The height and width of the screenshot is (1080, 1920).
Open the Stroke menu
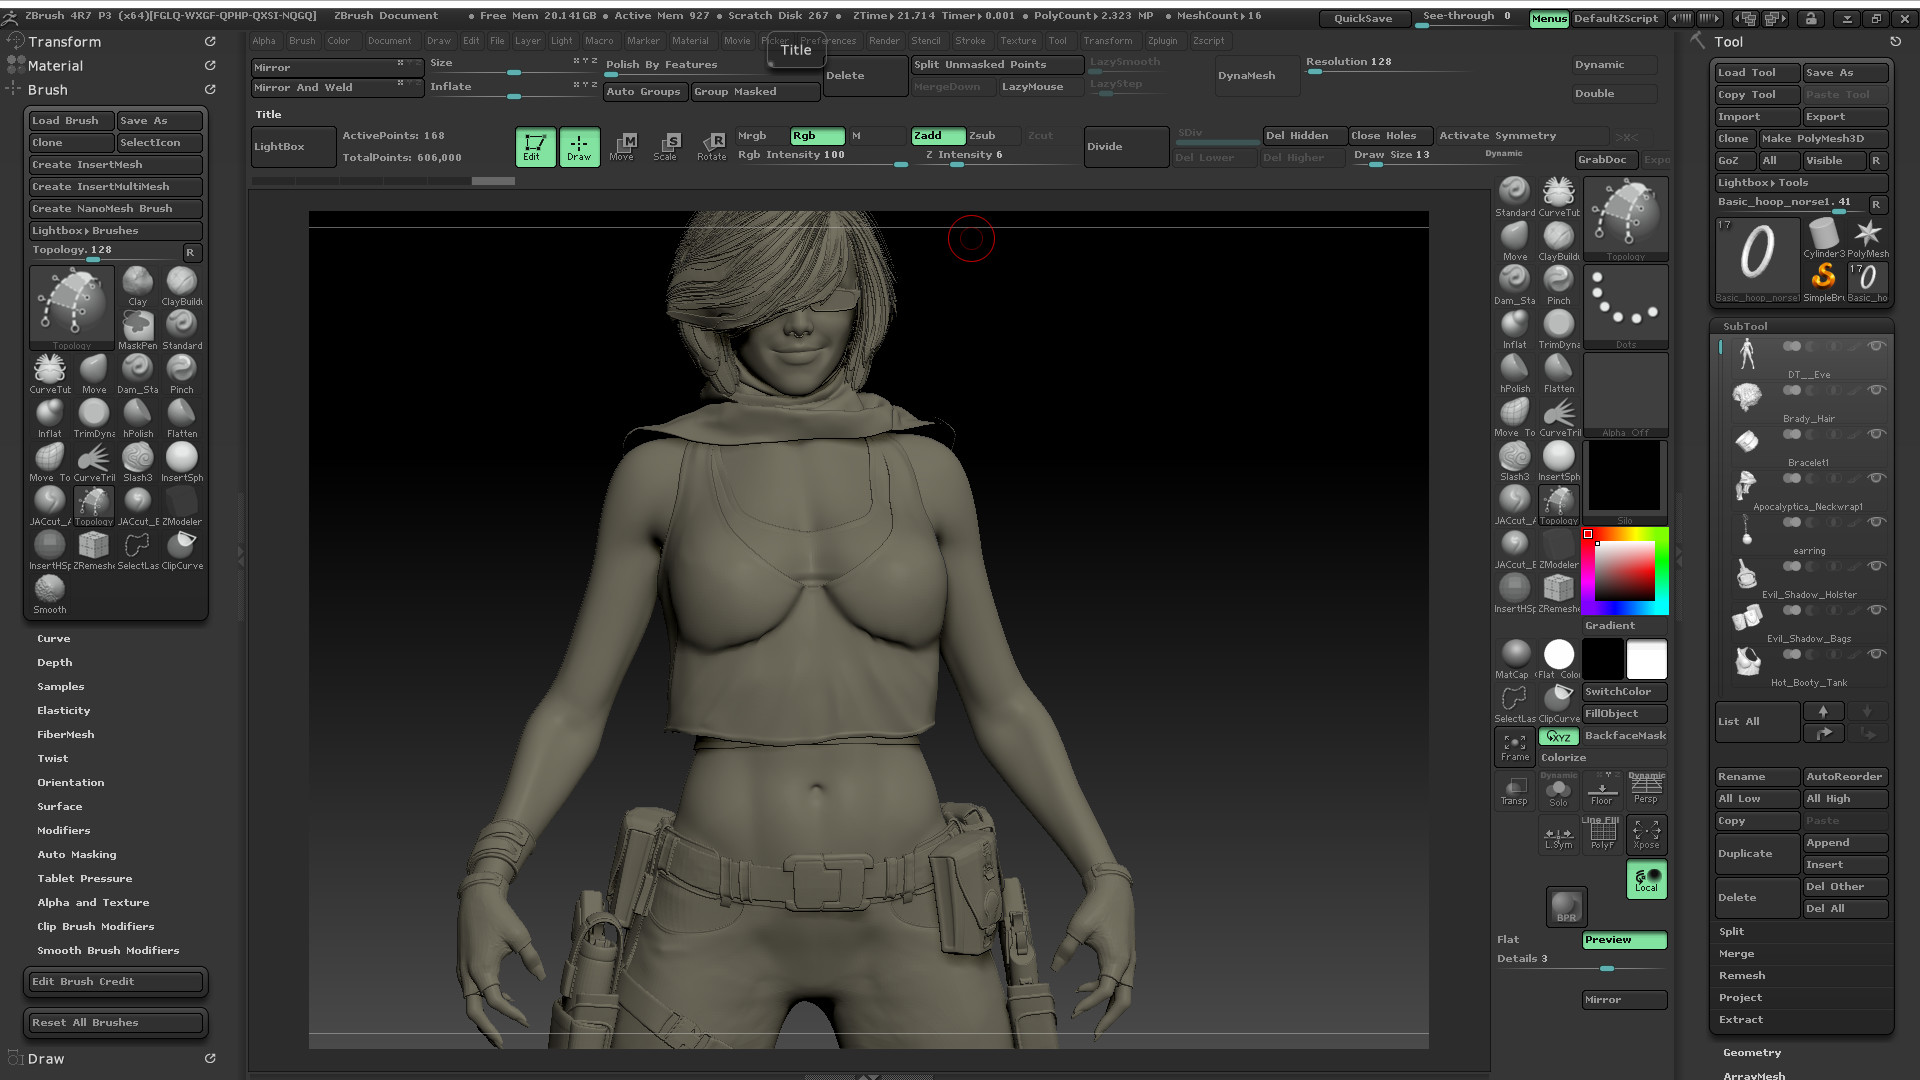pyautogui.click(x=970, y=41)
